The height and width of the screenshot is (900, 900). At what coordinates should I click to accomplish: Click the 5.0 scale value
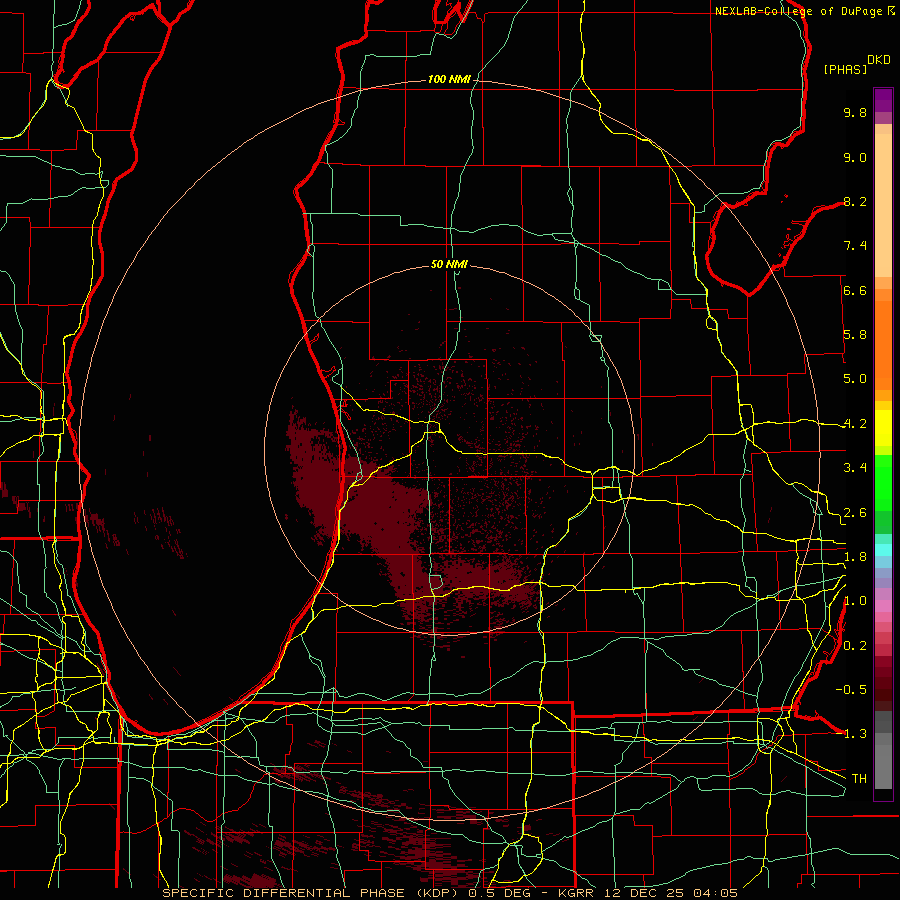pyautogui.click(x=855, y=379)
